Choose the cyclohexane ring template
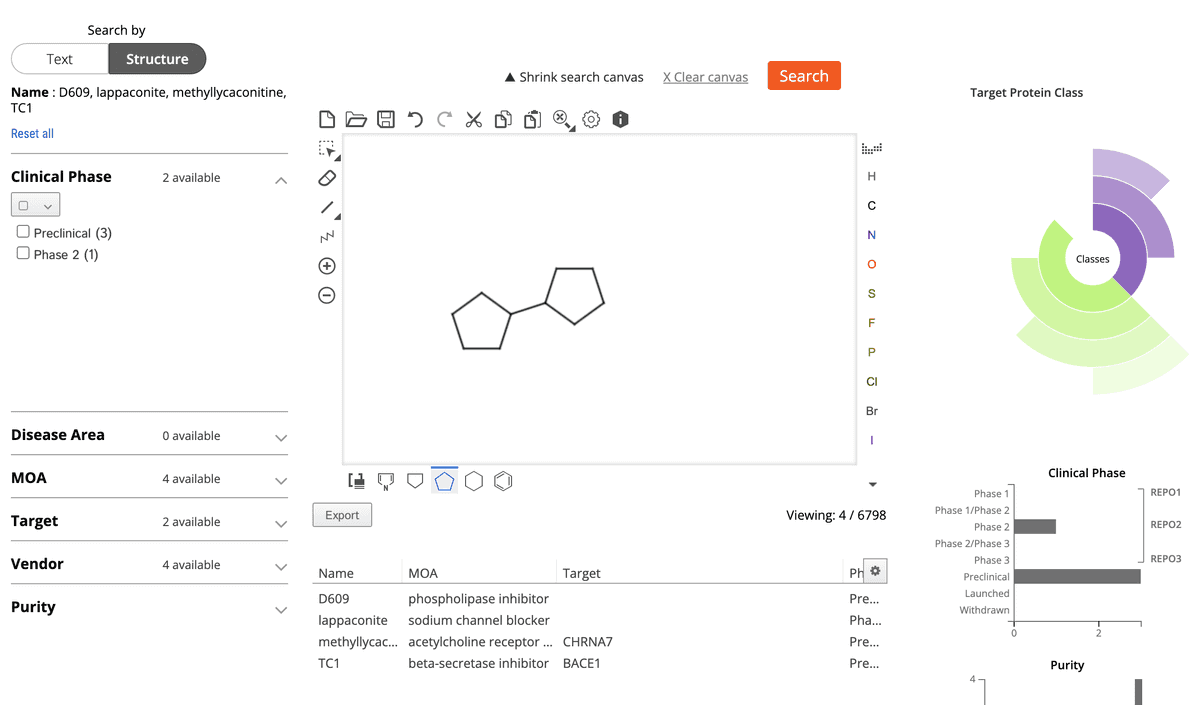This screenshot has height=705, width=1200. (x=474, y=481)
